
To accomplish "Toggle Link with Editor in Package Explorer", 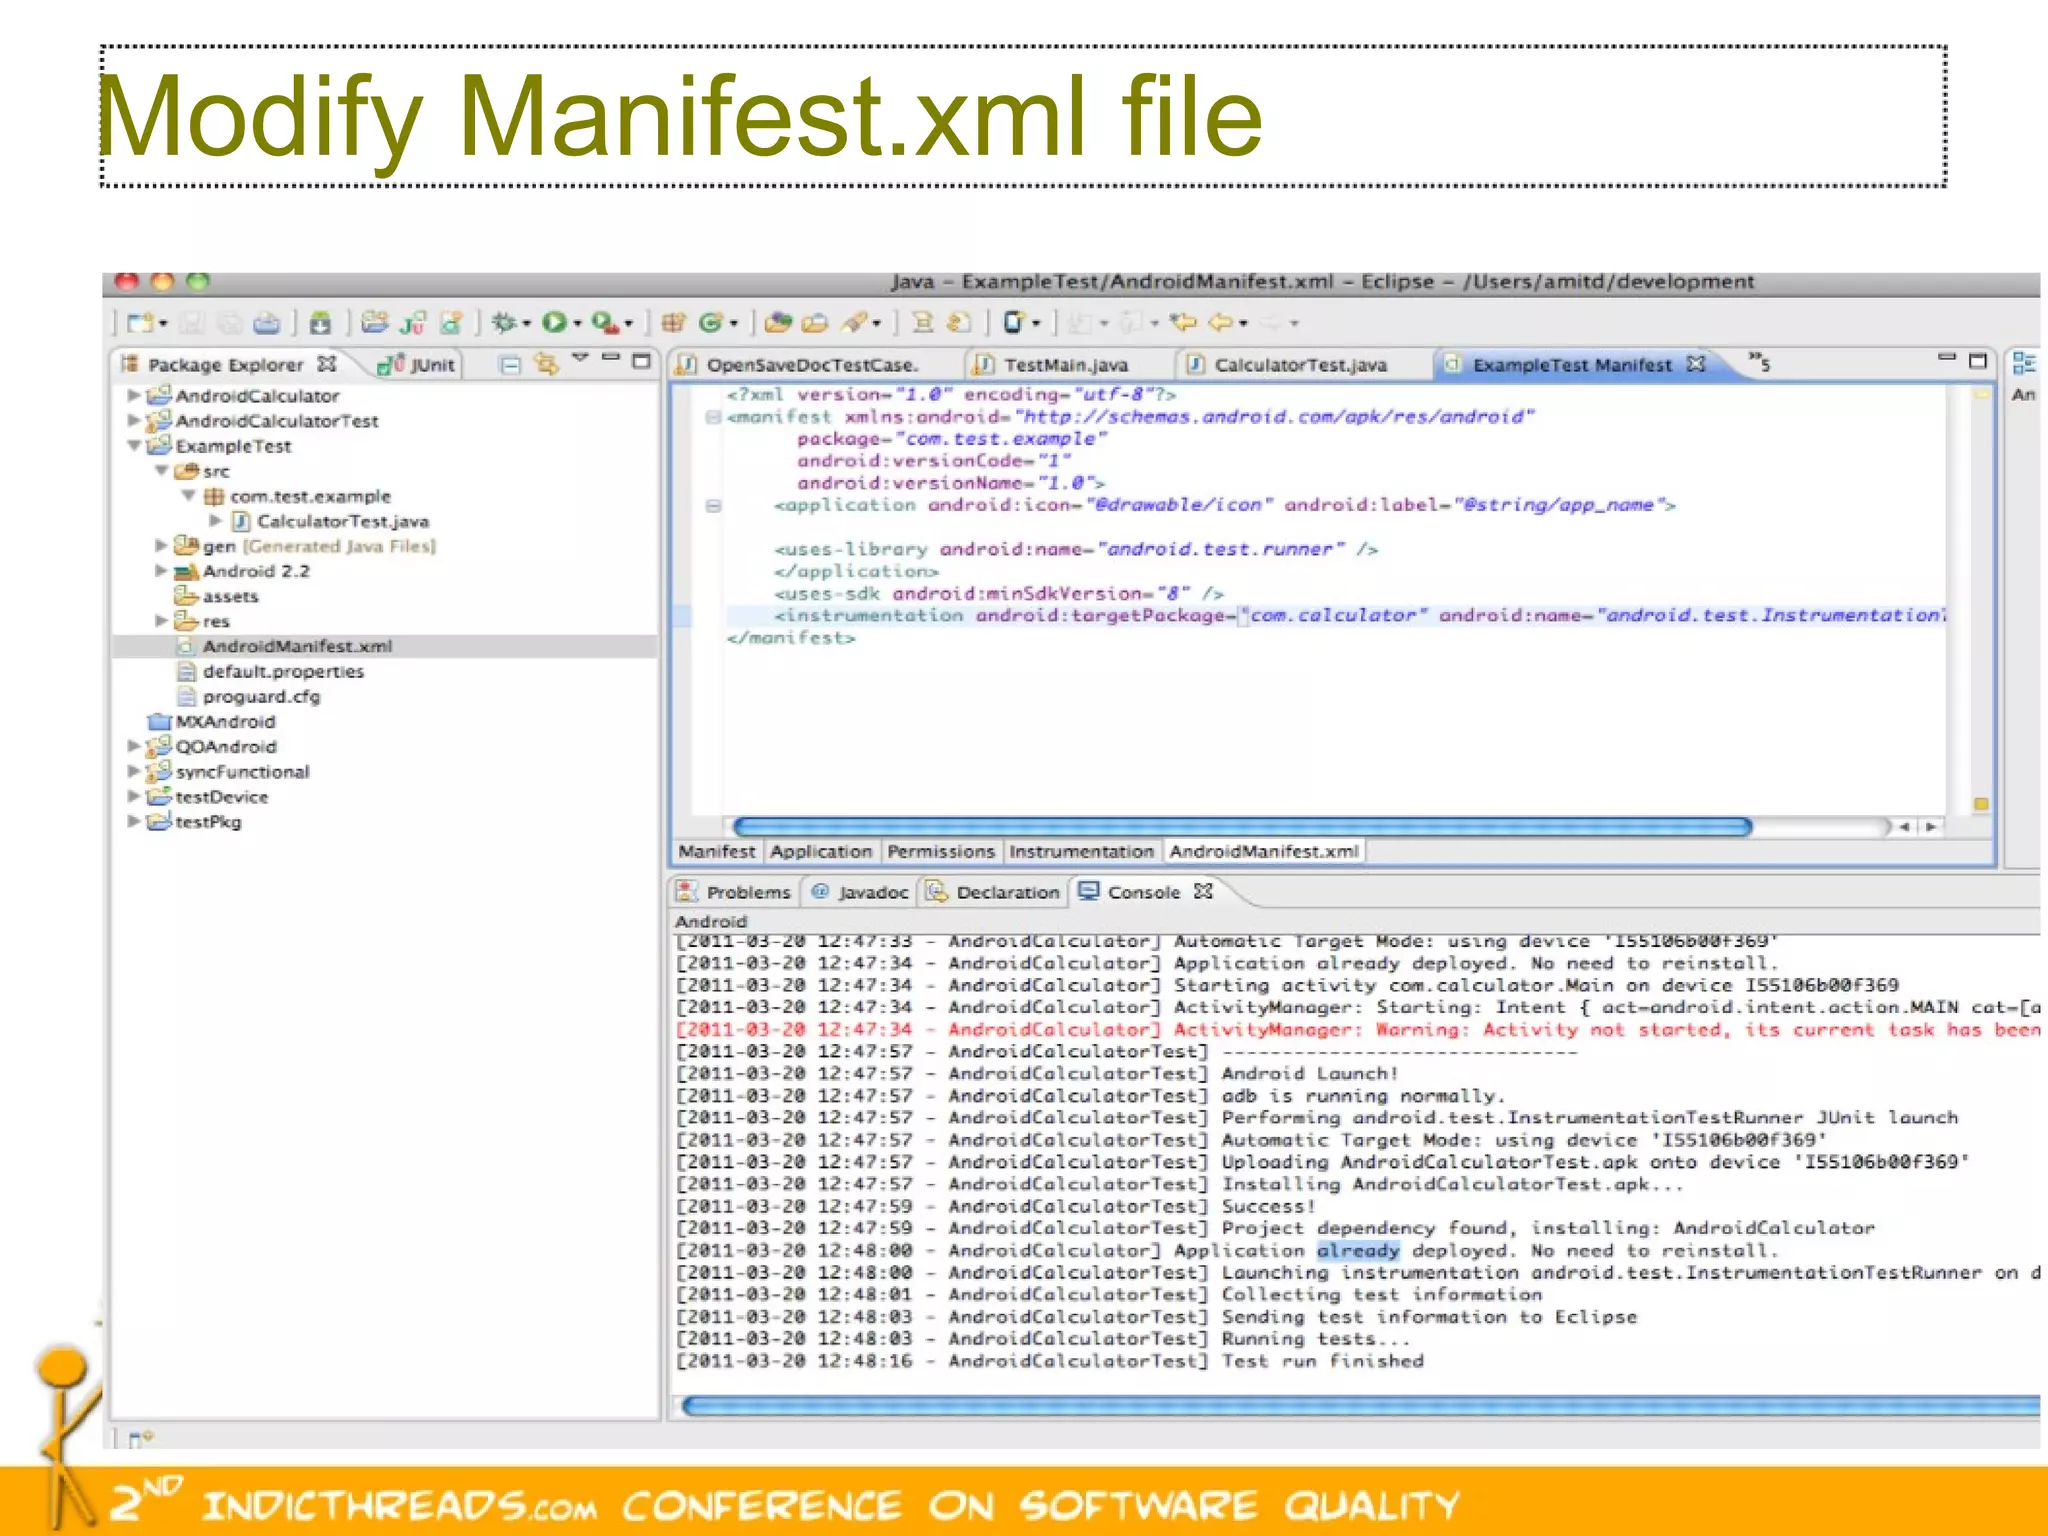I will 546,364.
